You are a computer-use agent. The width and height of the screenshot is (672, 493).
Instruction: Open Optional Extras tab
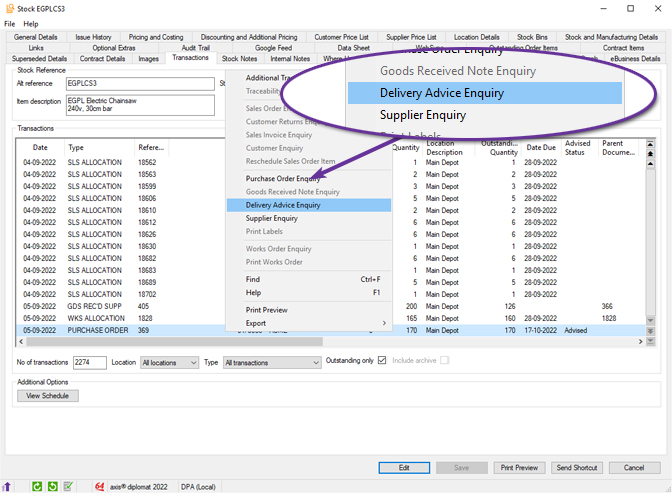[x=114, y=48]
